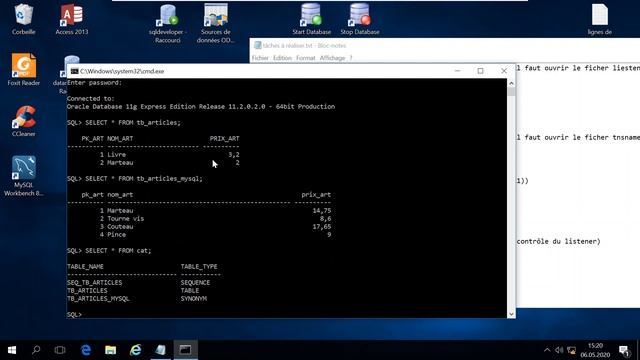Switch to Notepad taskbar button
This screenshot has width=640, height=360.
pos(160,350)
